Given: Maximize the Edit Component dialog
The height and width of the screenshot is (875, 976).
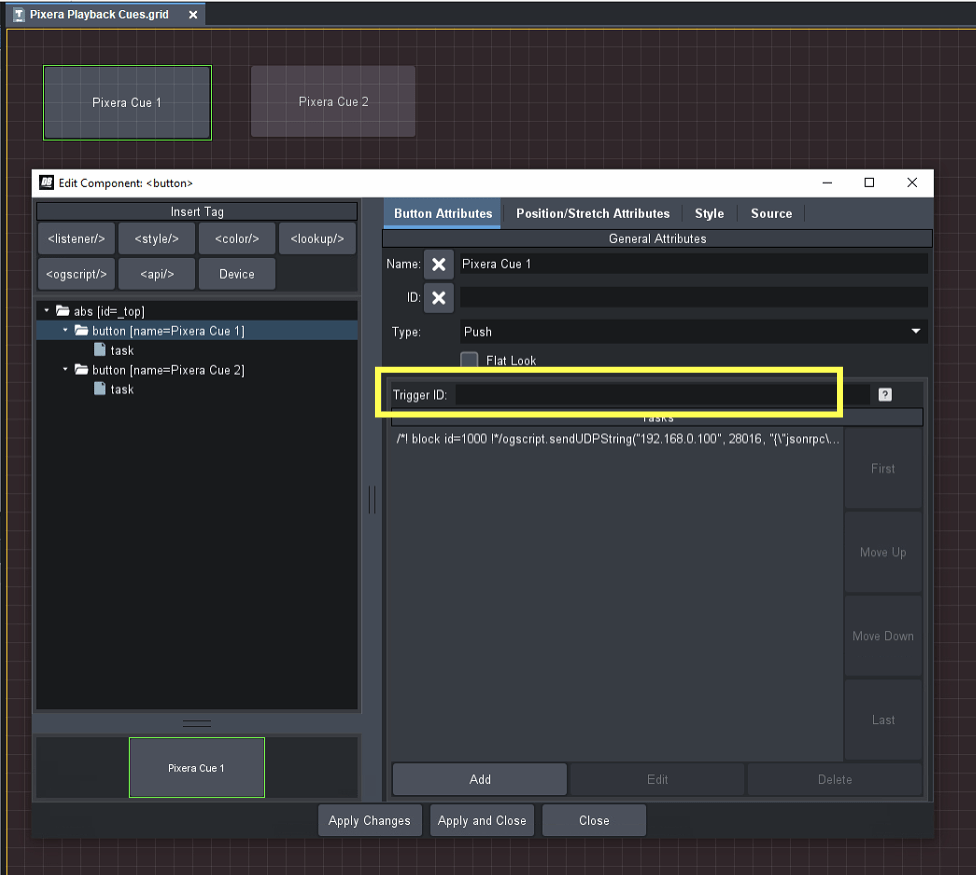Looking at the screenshot, I should (x=869, y=182).
